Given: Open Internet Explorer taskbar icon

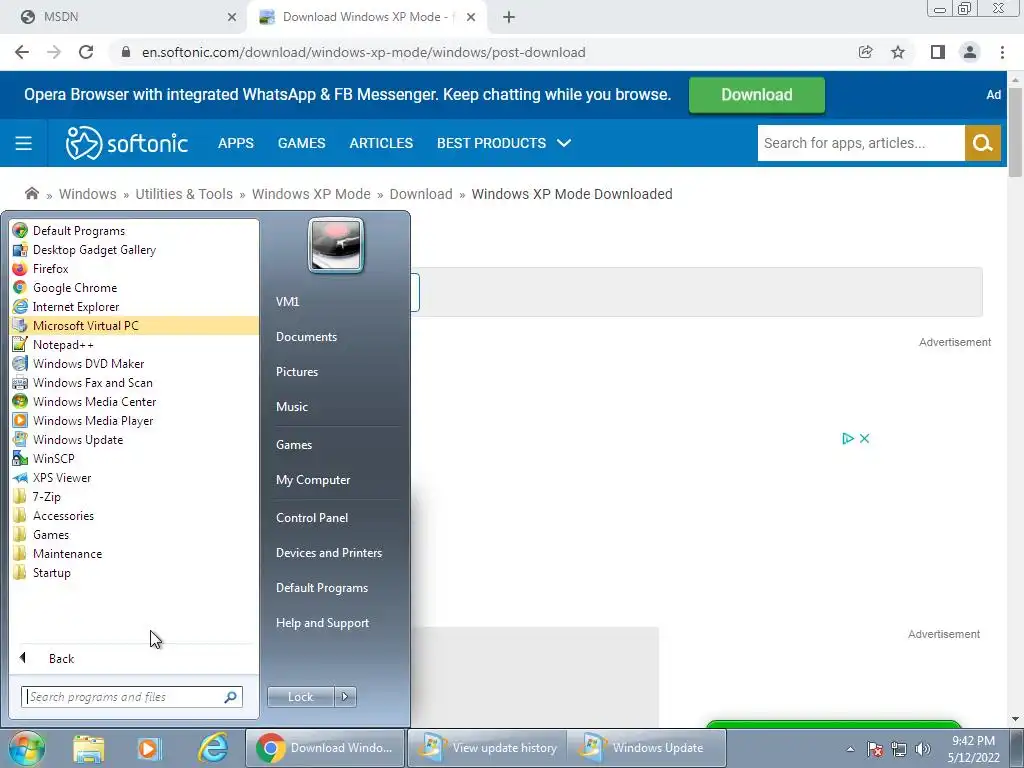Looking at the screenshot, I should click(213, 748).
